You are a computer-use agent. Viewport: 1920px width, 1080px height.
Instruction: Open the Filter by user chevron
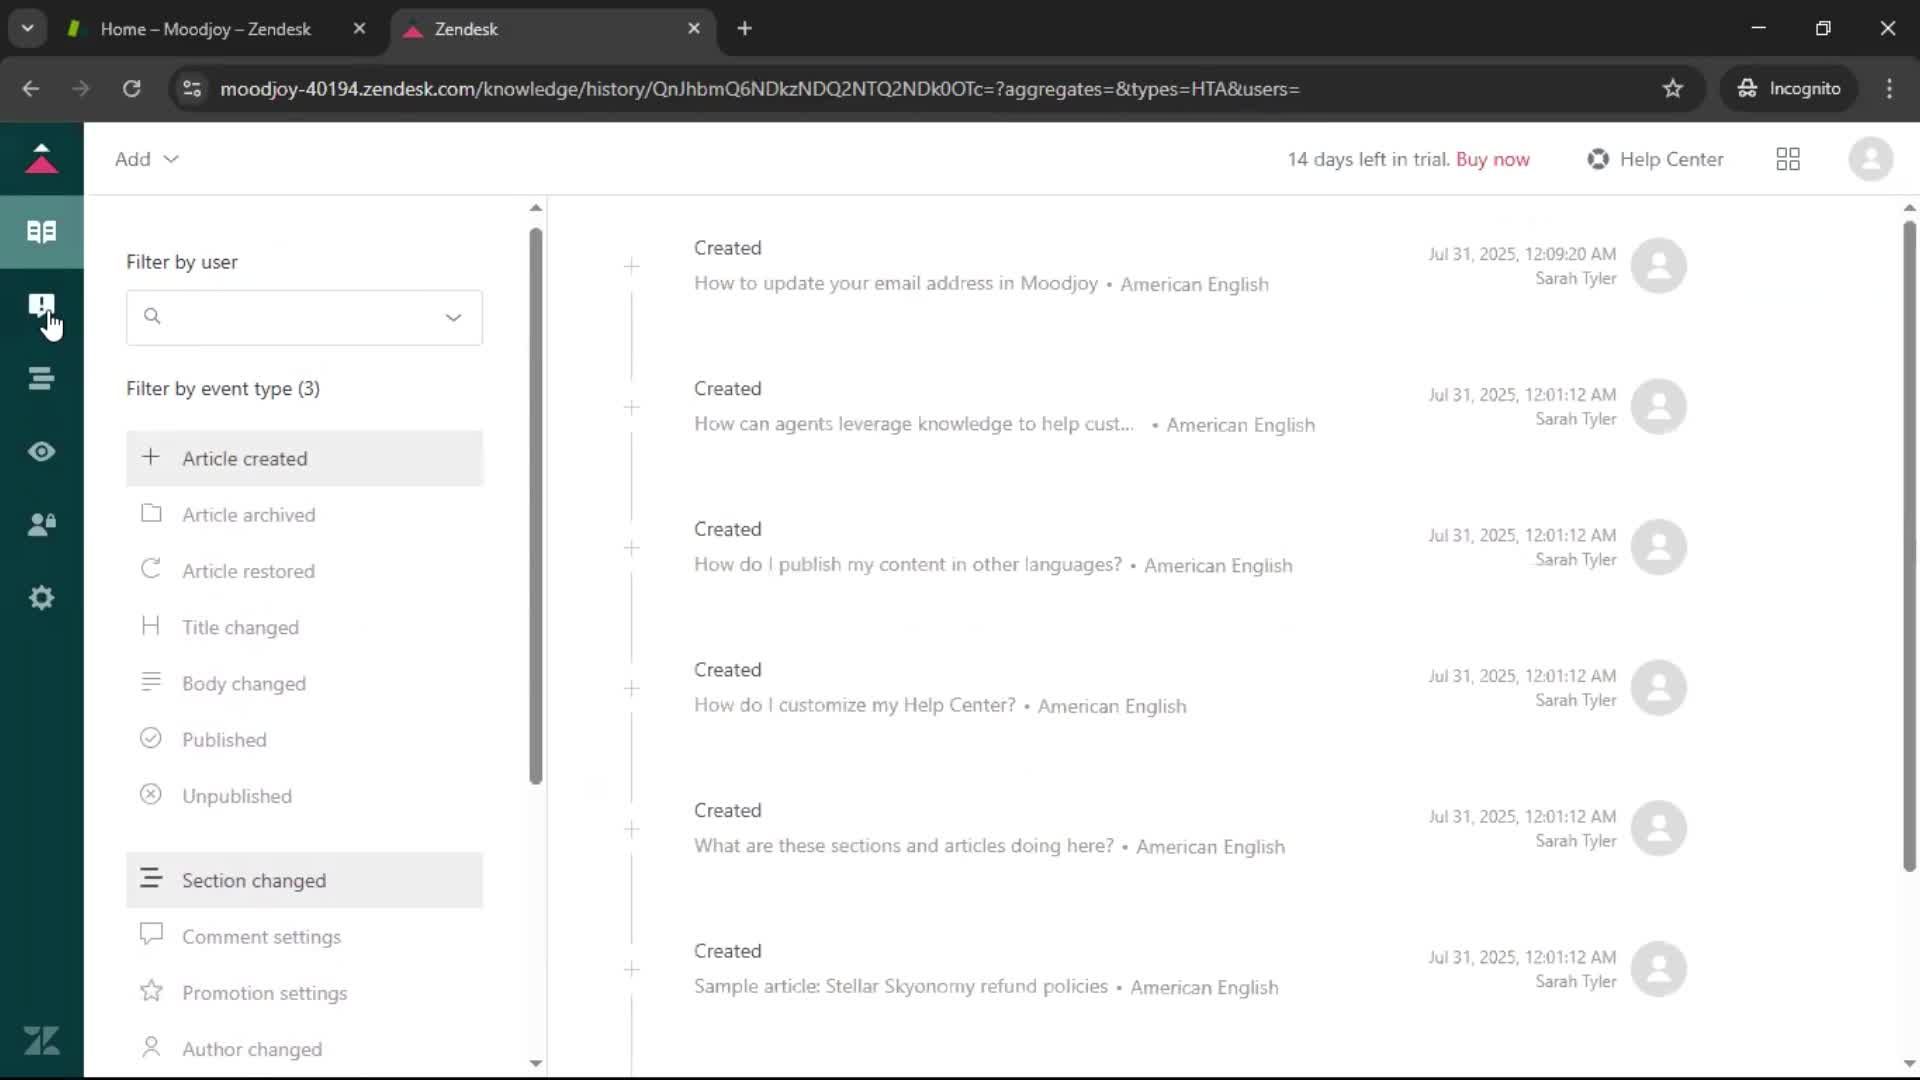point(453,318)
